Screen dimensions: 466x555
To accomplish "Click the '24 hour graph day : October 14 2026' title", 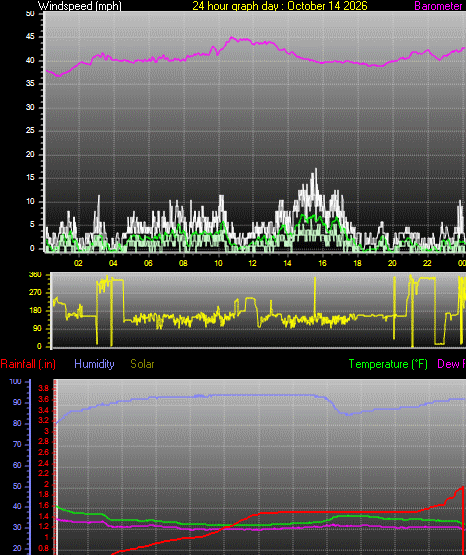I will point(280,6).
